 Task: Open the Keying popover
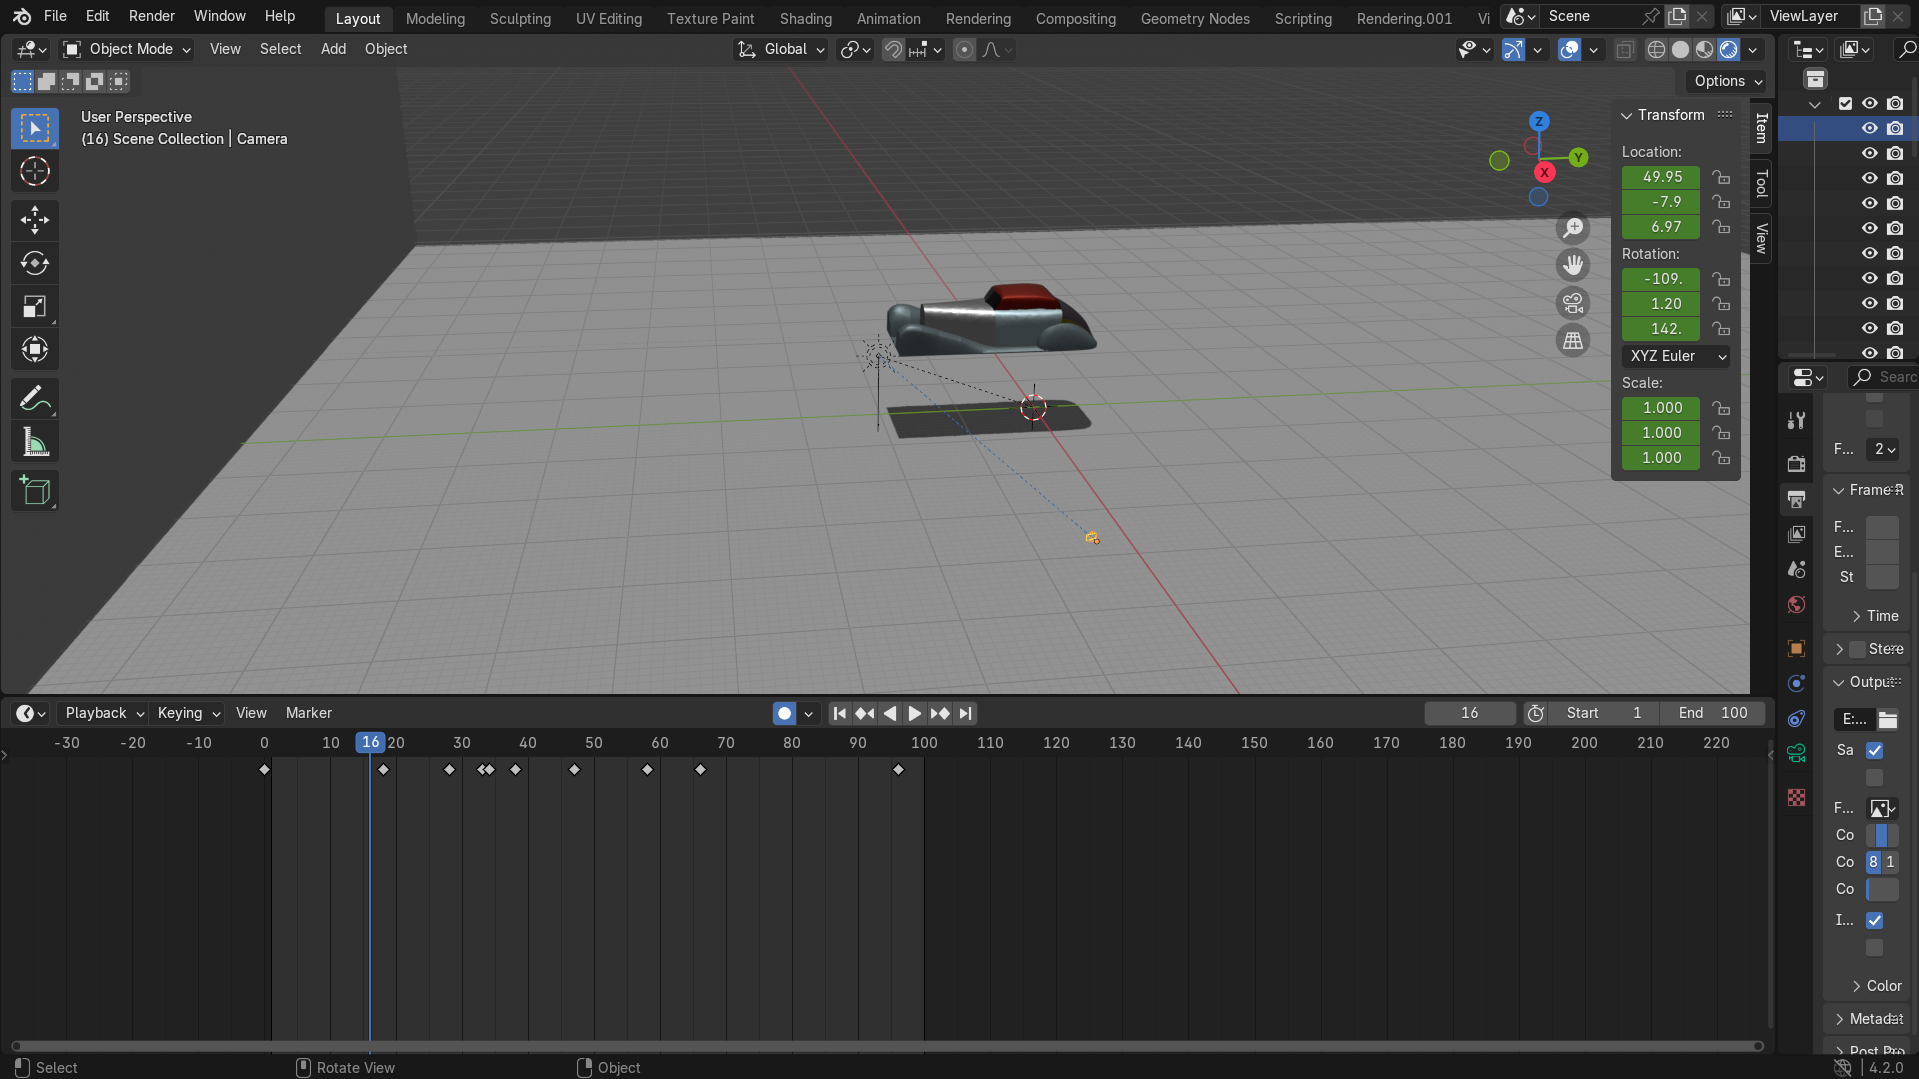[187, 713]
